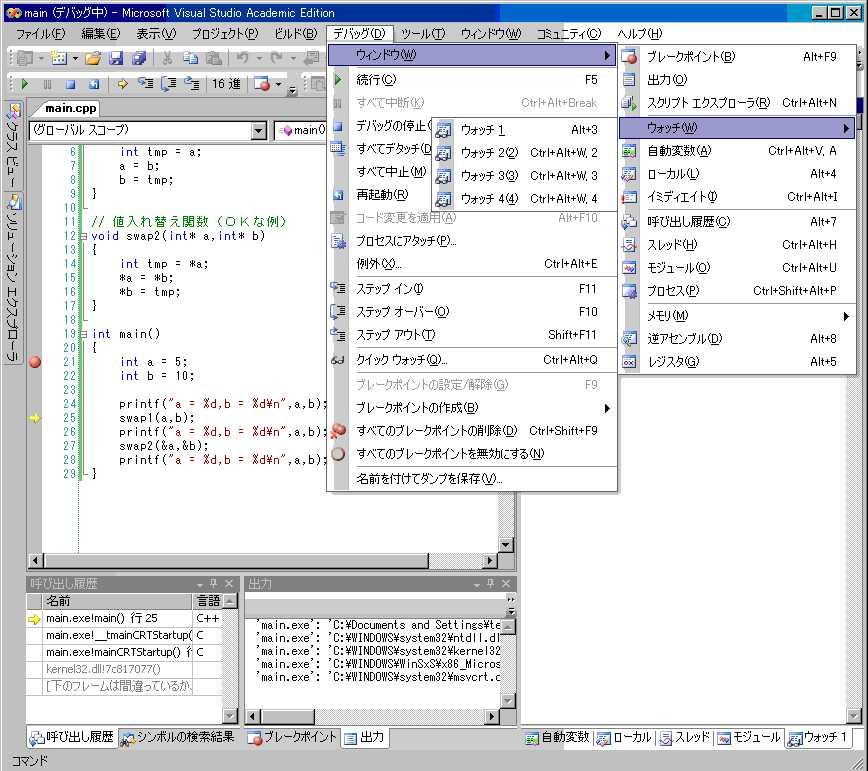
Task: Toggle auto-hide pin on 出力 panel
Action: tap(490, 584)
